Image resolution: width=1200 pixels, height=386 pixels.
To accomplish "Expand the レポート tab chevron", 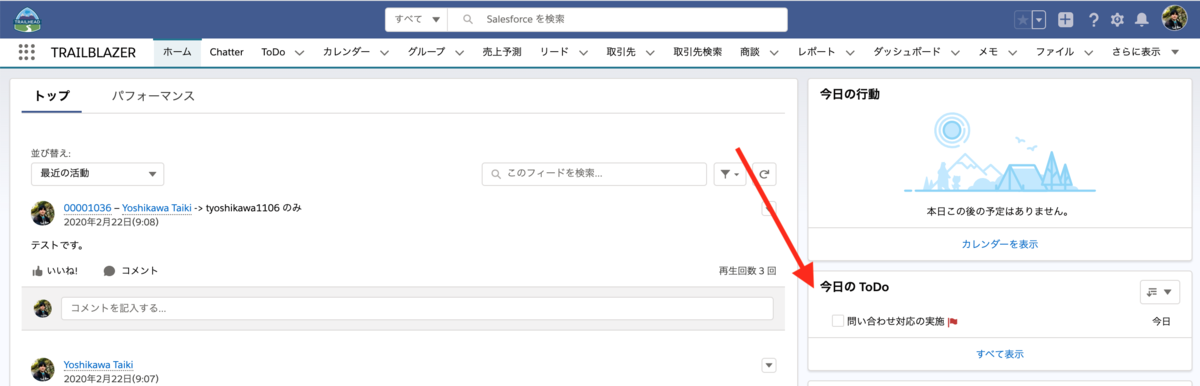I will [851, 52].
